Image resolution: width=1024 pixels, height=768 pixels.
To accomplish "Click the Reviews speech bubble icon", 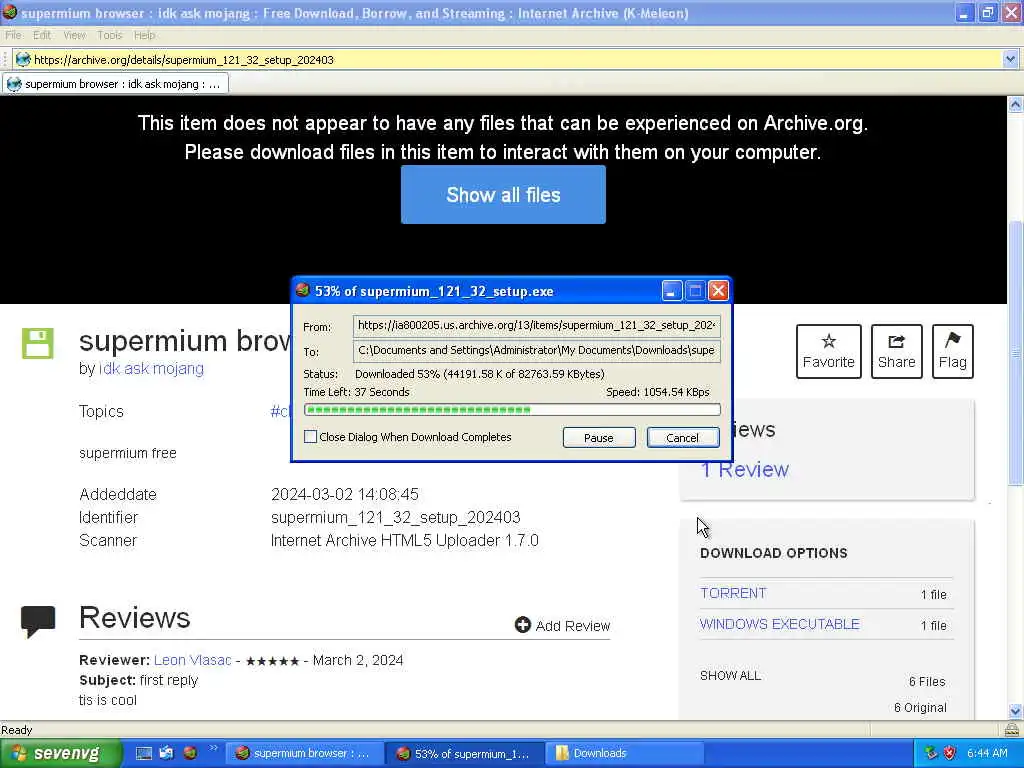I will click(x=38, y=622).
